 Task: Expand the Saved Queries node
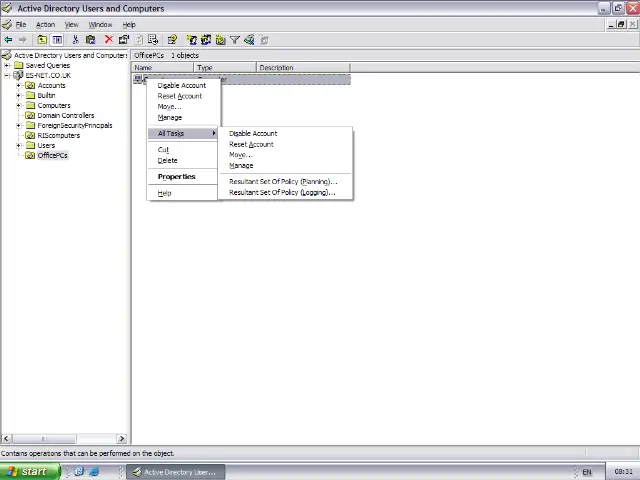7,65
